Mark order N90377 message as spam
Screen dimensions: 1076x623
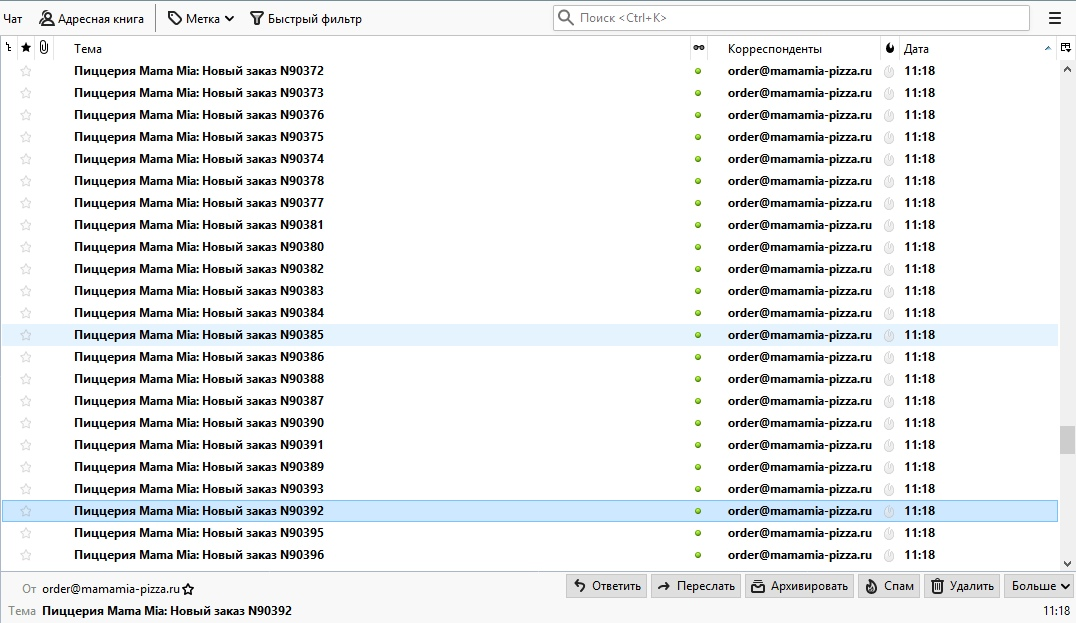coord(889,204)
